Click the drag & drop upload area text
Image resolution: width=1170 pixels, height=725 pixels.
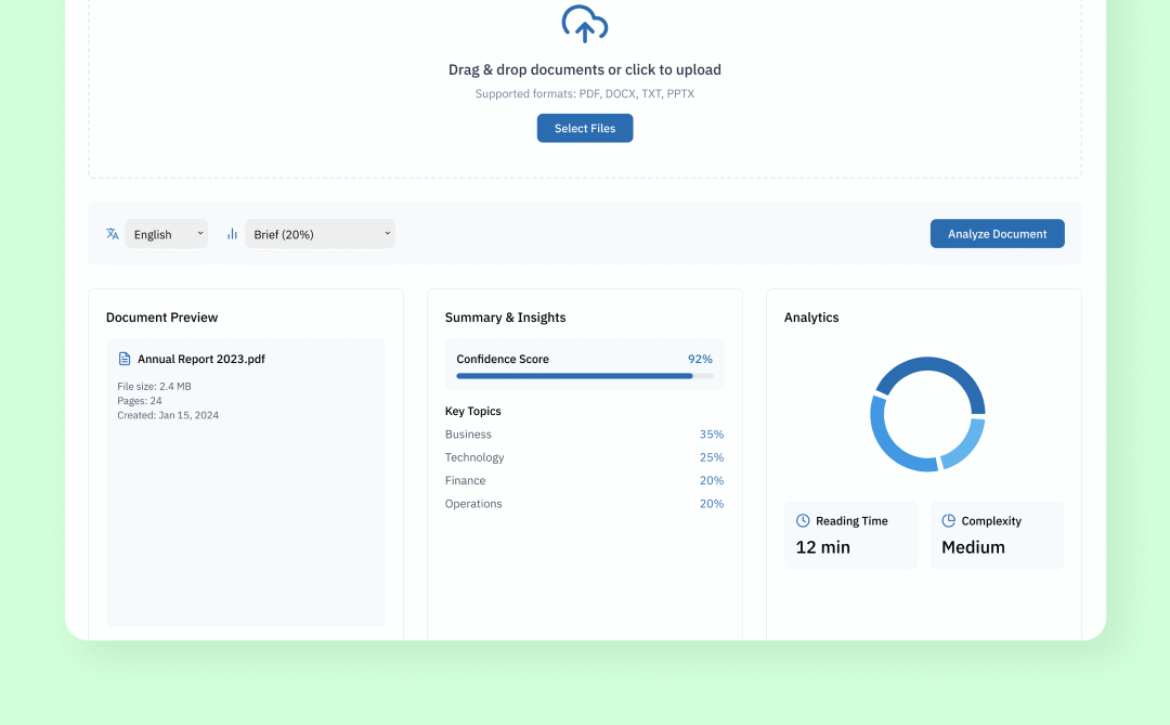click(584, 70)
